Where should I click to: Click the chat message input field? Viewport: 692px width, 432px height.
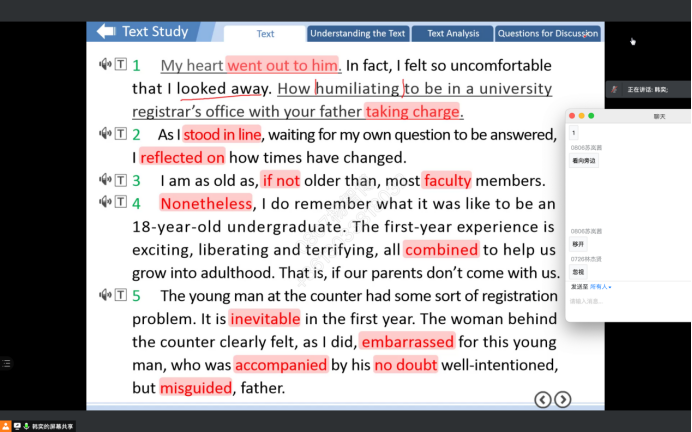pos(620,301)
